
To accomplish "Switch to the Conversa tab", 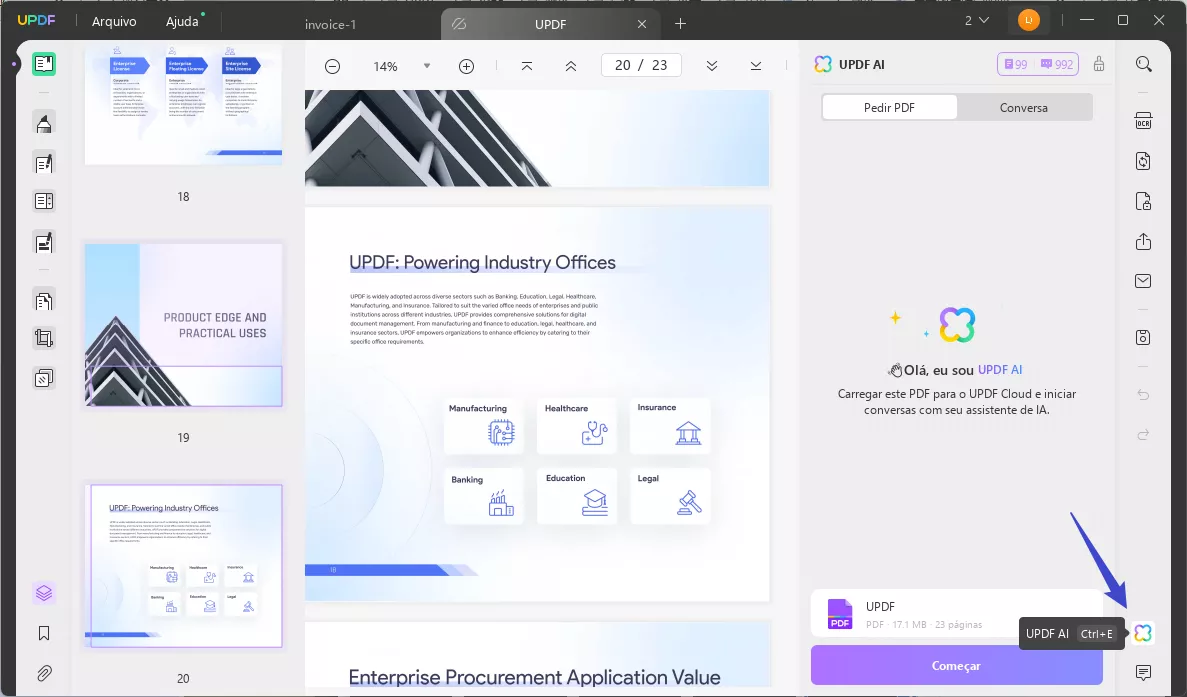I will point(1023,107).
